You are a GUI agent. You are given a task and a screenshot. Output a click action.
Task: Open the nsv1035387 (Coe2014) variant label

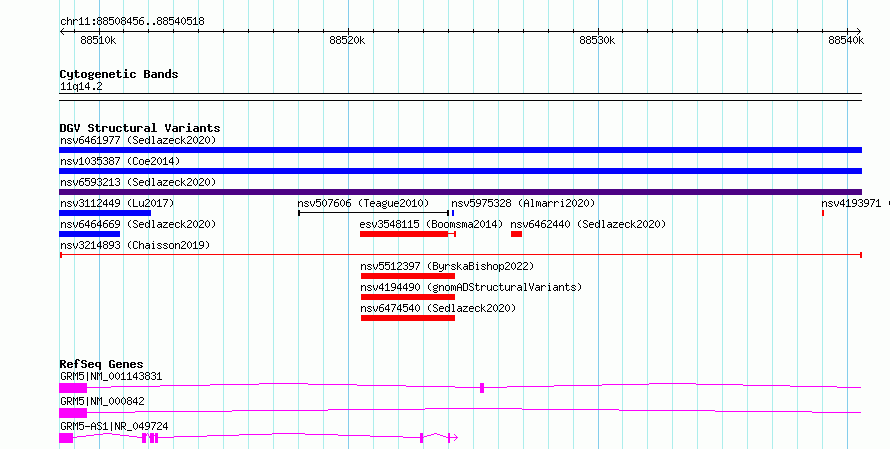click(120, 161)
